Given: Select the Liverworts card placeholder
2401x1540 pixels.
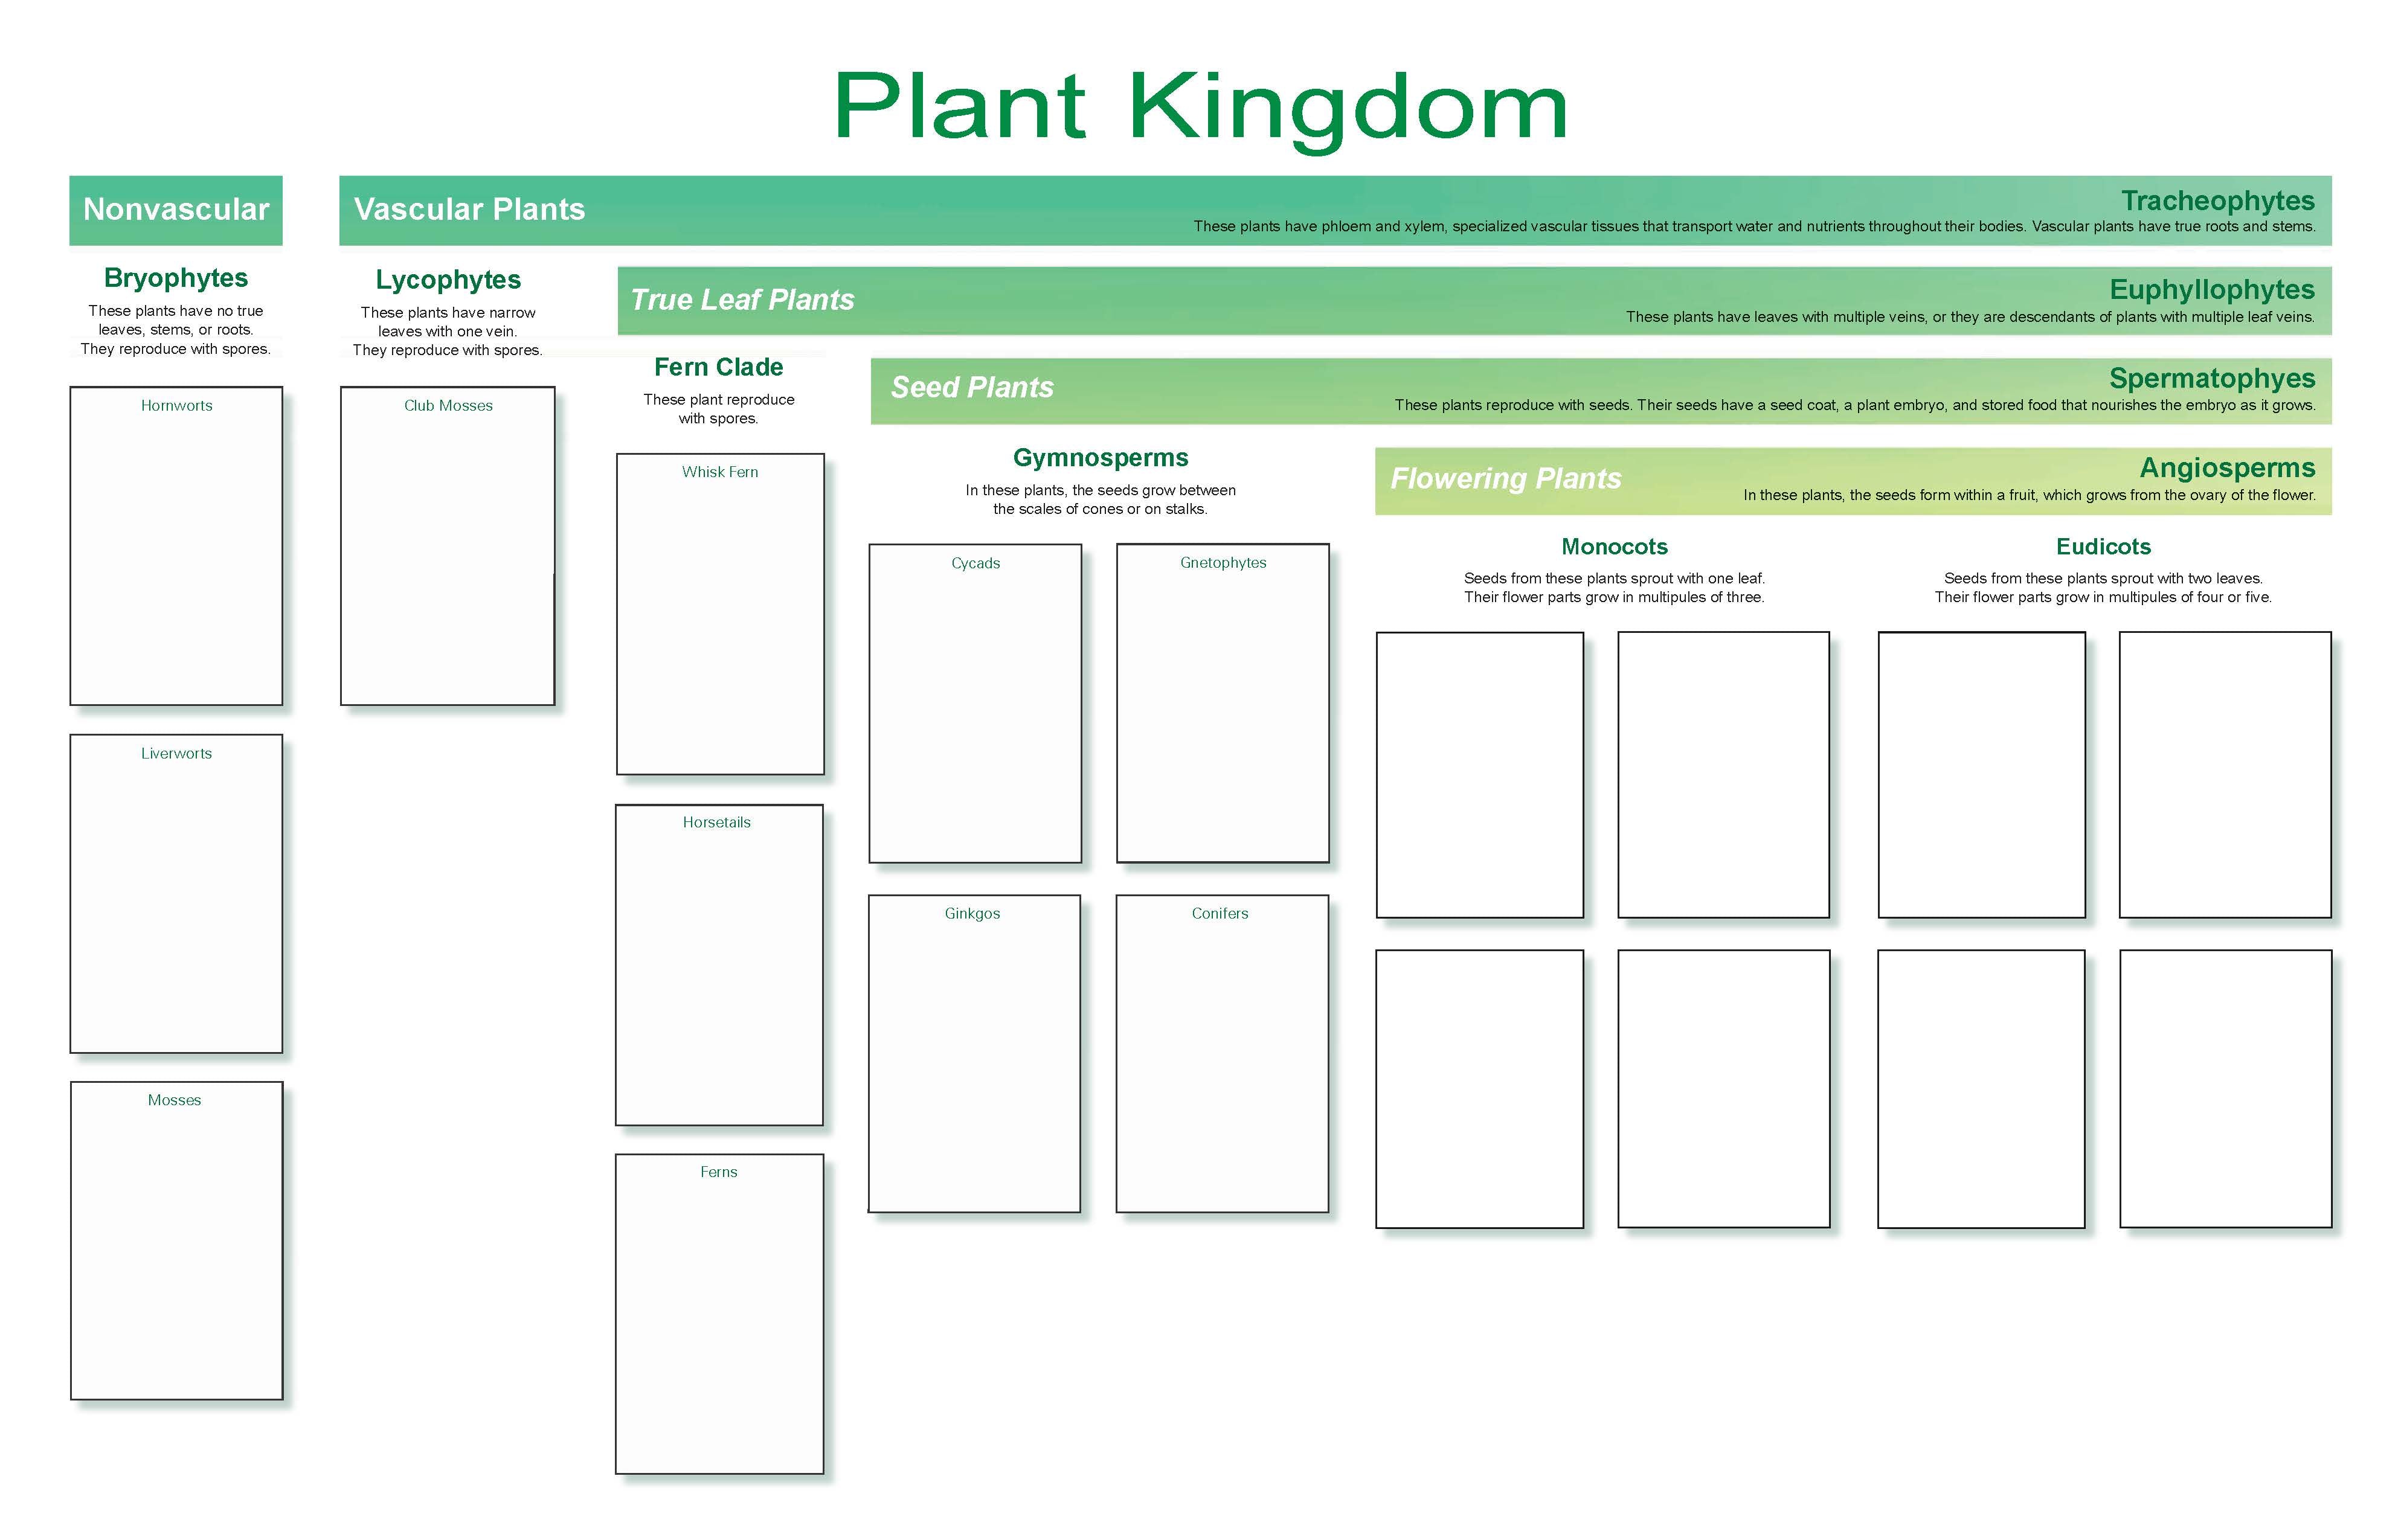Looking at the screenshot, I should (x=176, y=893).
